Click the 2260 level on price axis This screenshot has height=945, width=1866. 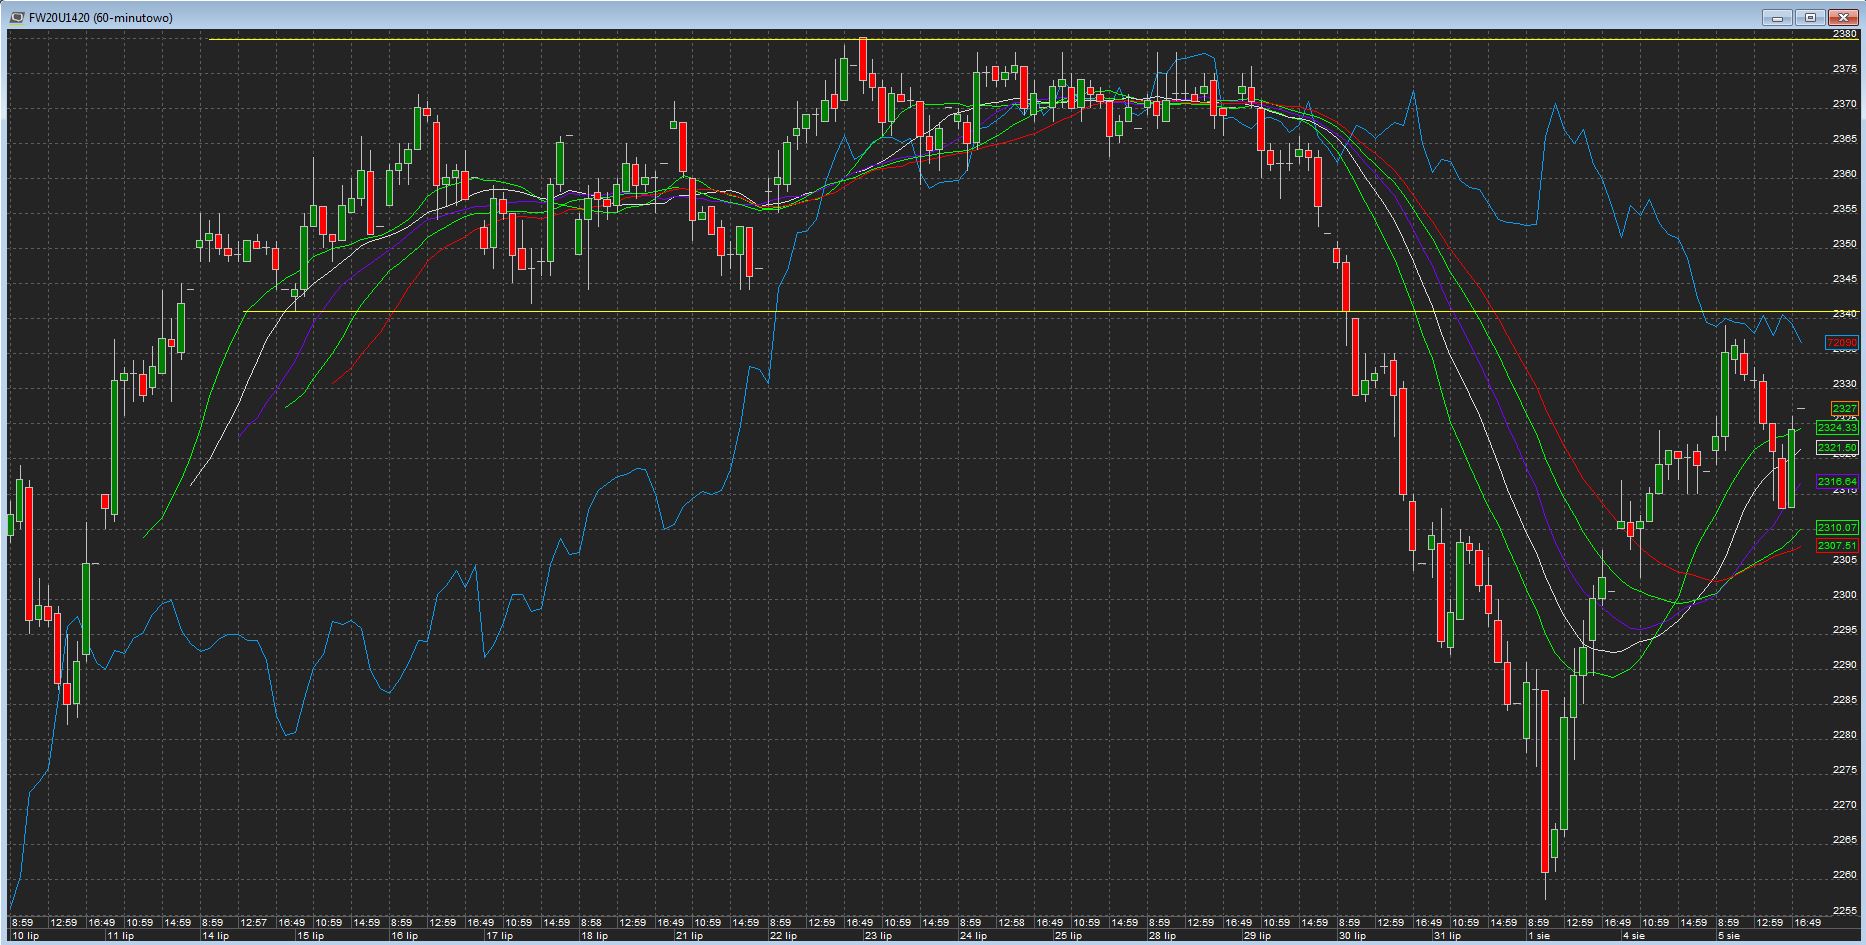(x=1845, y=875)
